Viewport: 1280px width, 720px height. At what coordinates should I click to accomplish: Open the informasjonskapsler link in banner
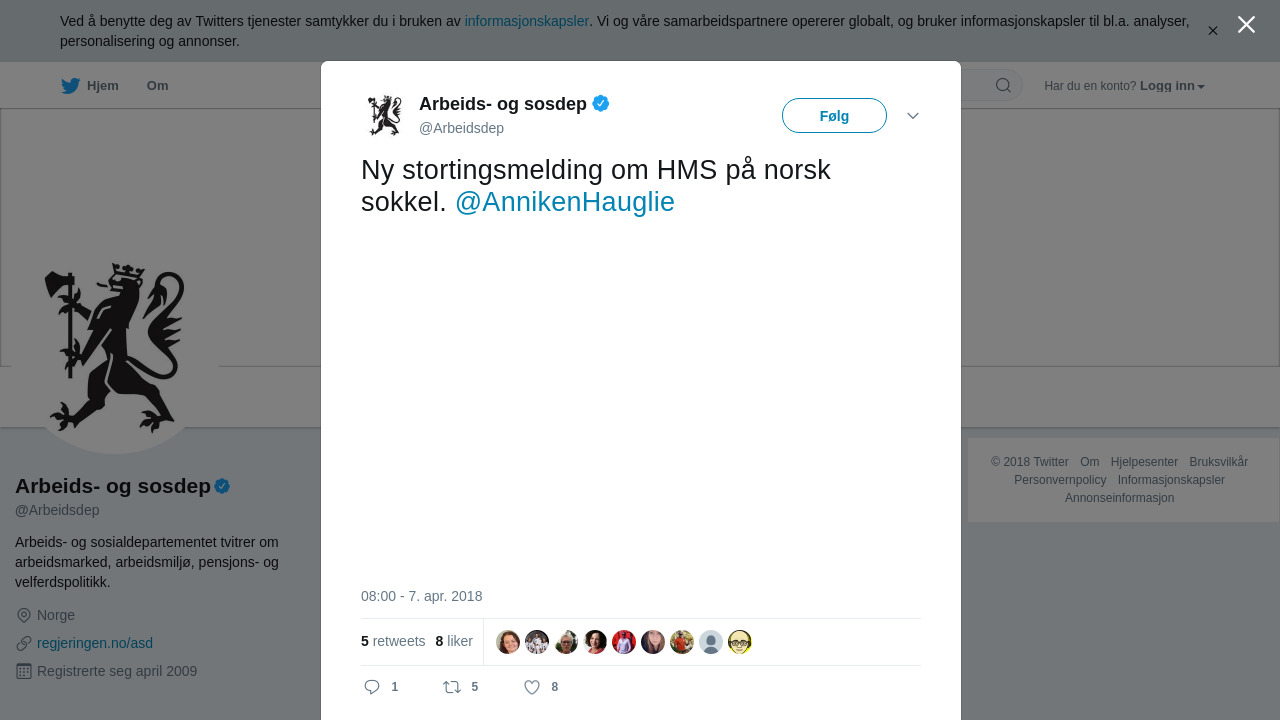tap(527, 21)
